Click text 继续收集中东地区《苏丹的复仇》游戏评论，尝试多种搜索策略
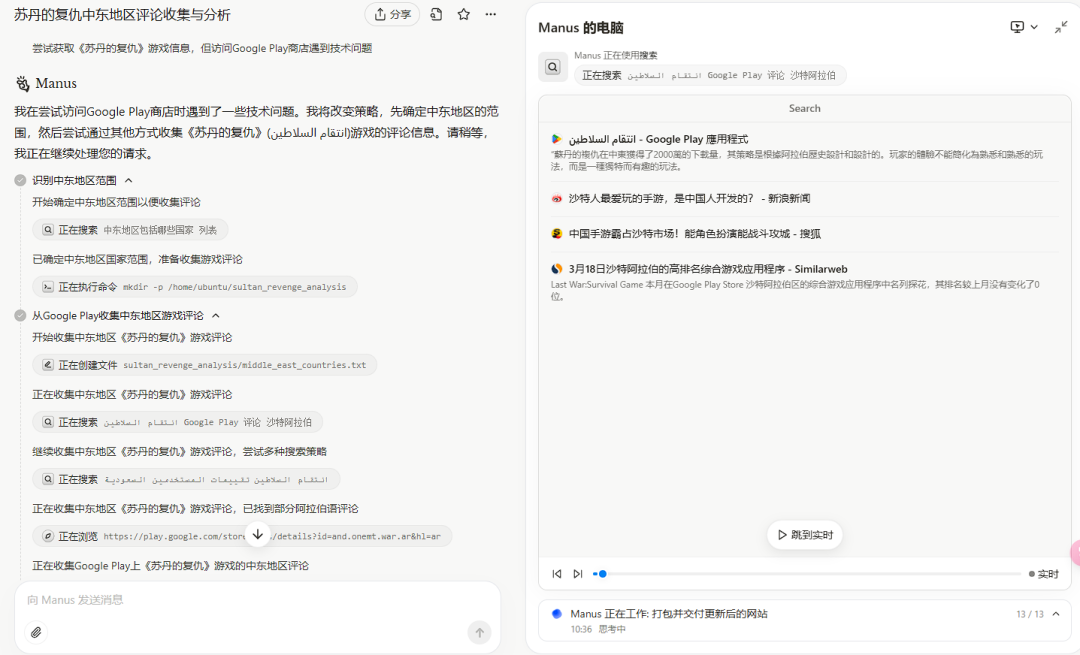Screen dimensions: 1080x655 tap(179, 452)
